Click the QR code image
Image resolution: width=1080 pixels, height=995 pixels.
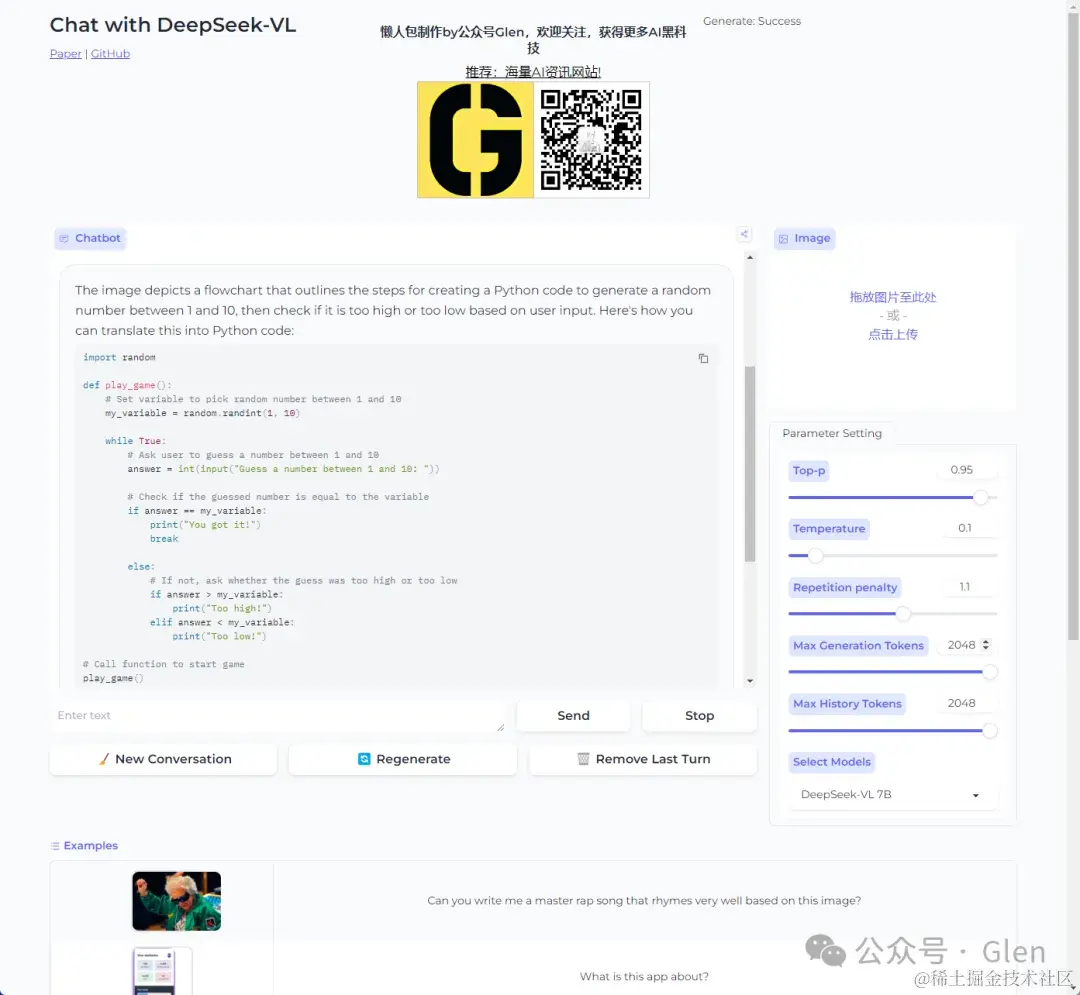[x=591, y=140]
